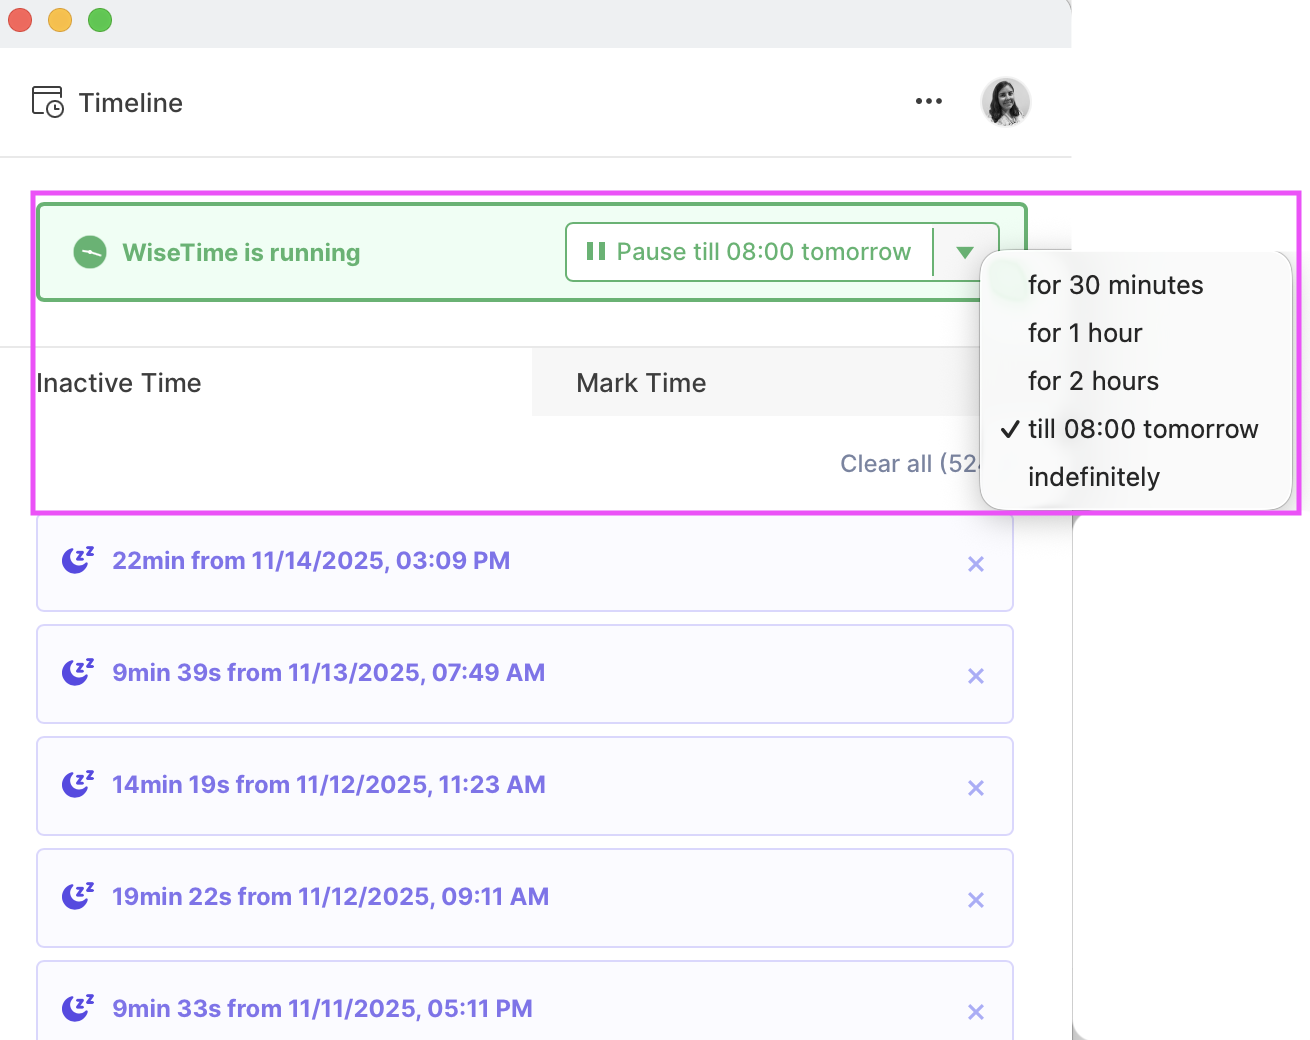Pick the for 2 hours option
1310x1040 pixels.
1093,381
